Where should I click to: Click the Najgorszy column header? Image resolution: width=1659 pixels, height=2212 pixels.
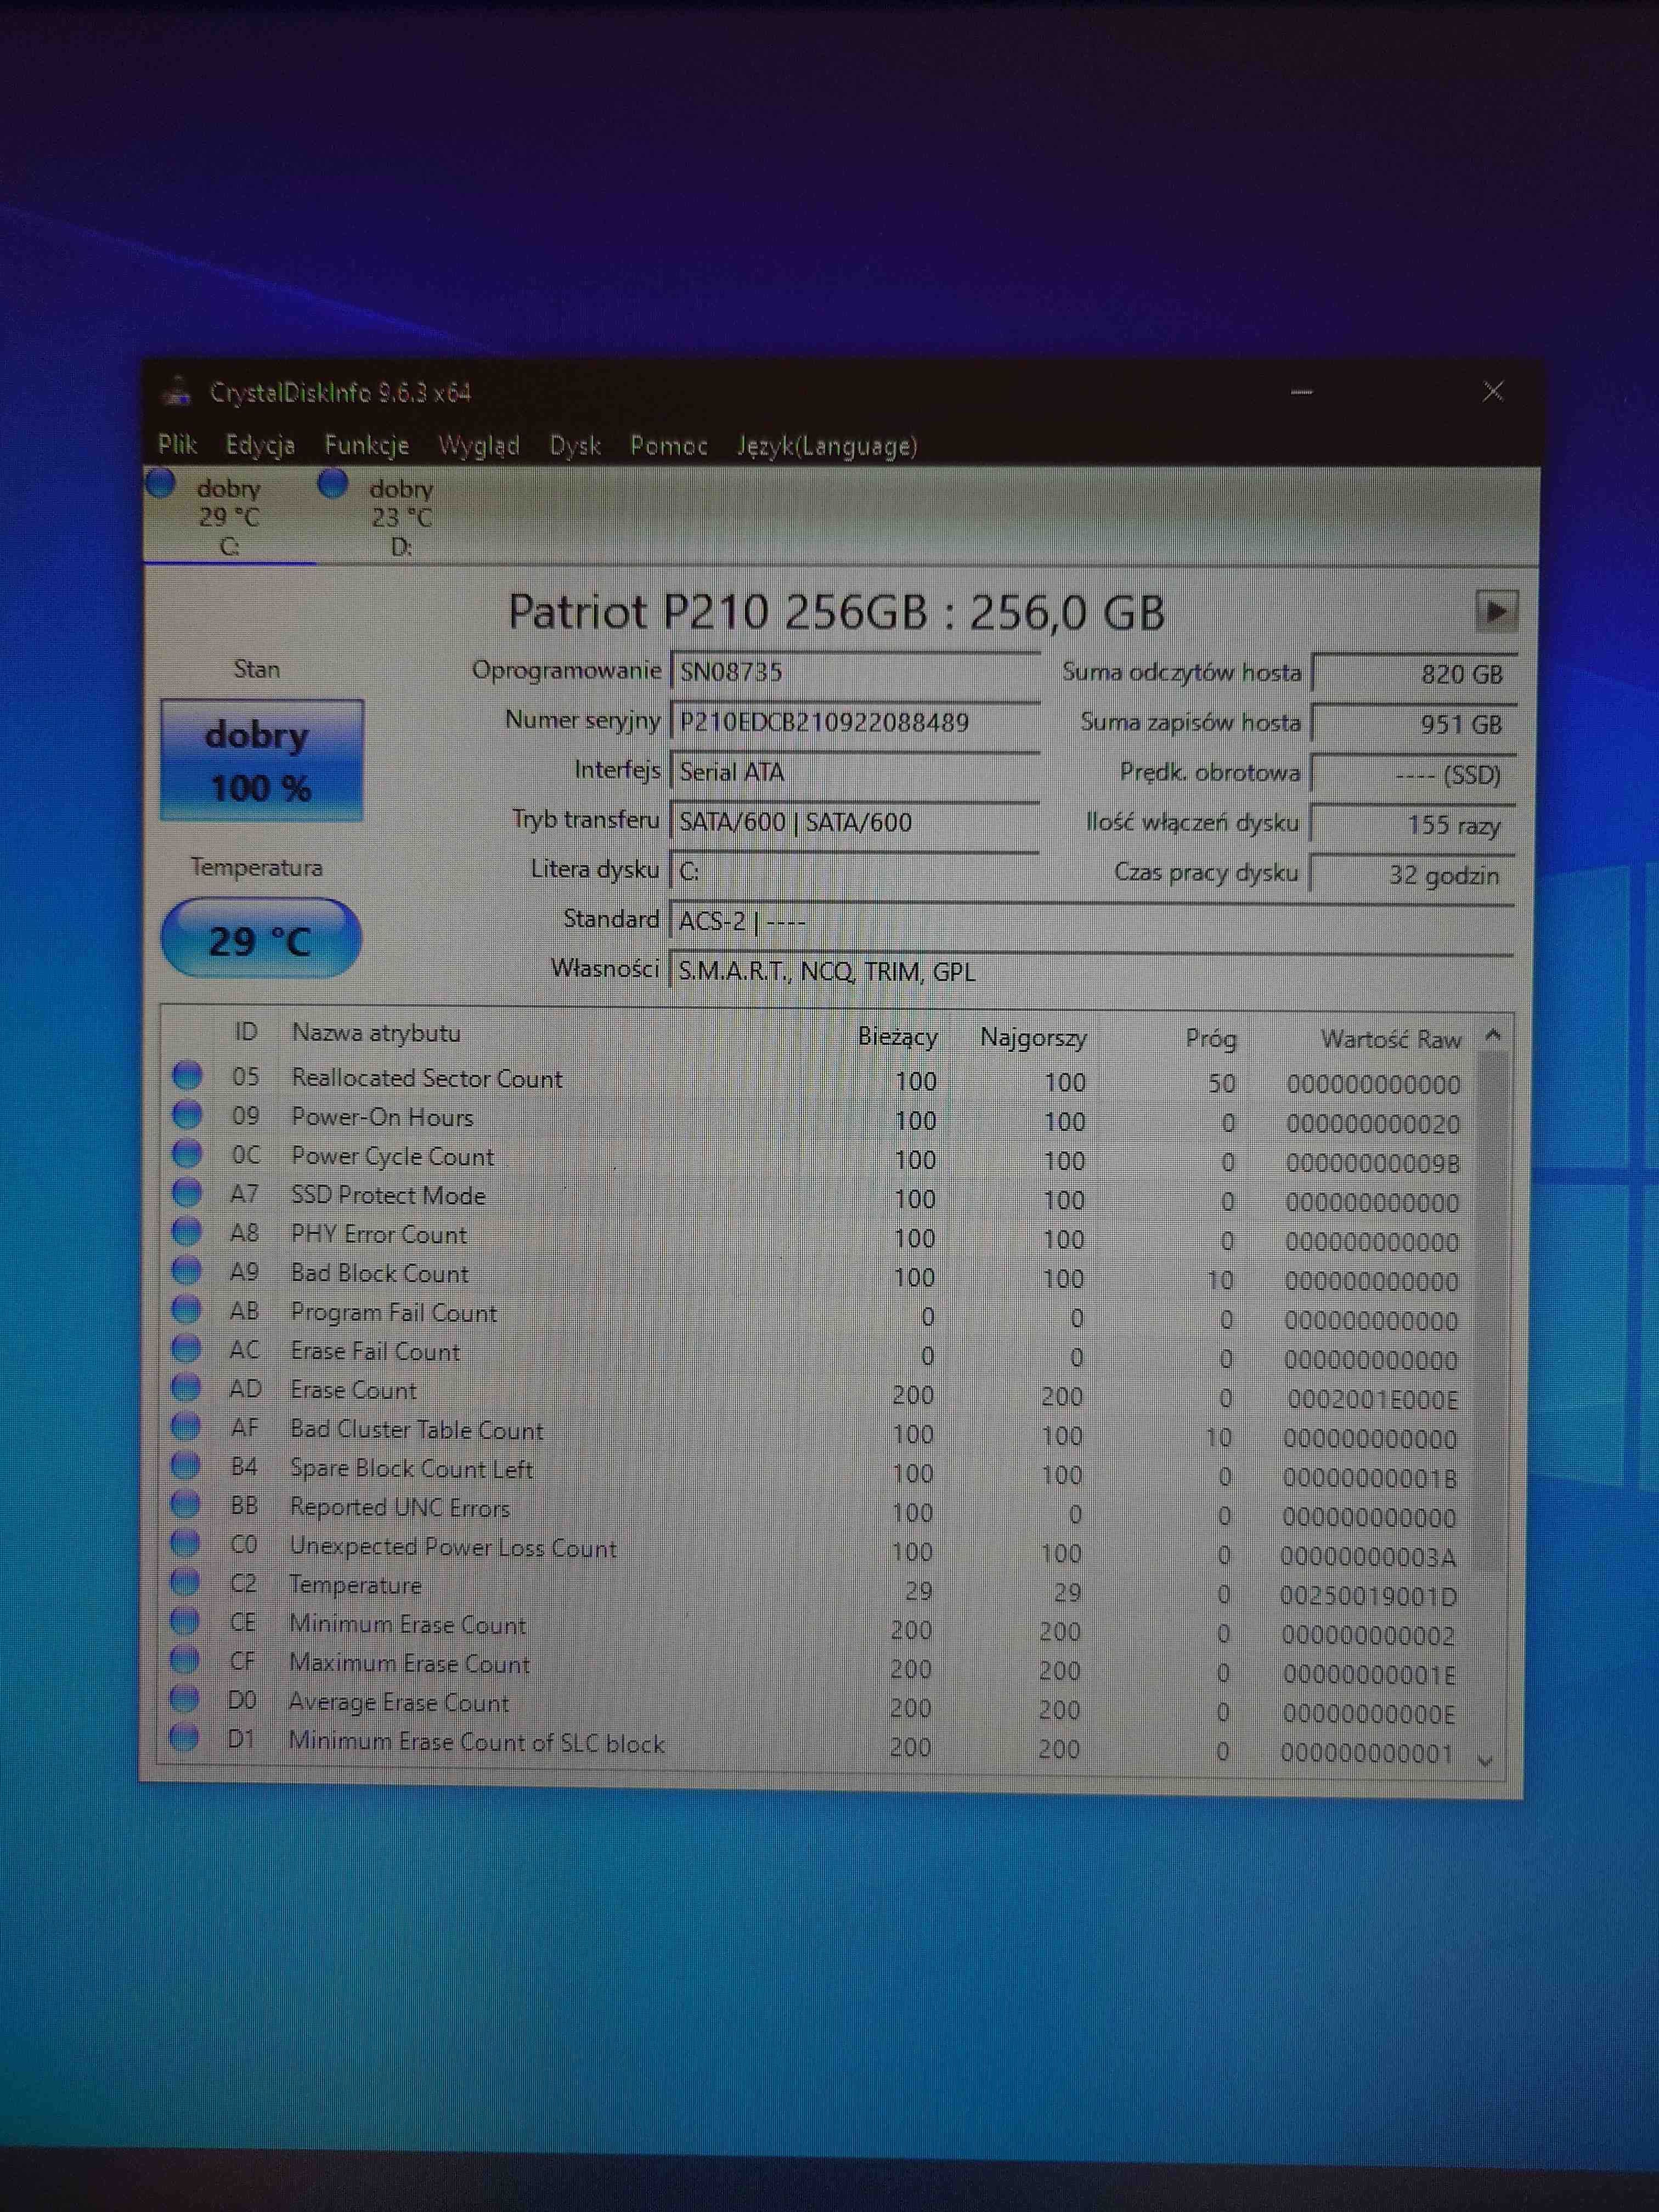click(x=1033, y=1038)
